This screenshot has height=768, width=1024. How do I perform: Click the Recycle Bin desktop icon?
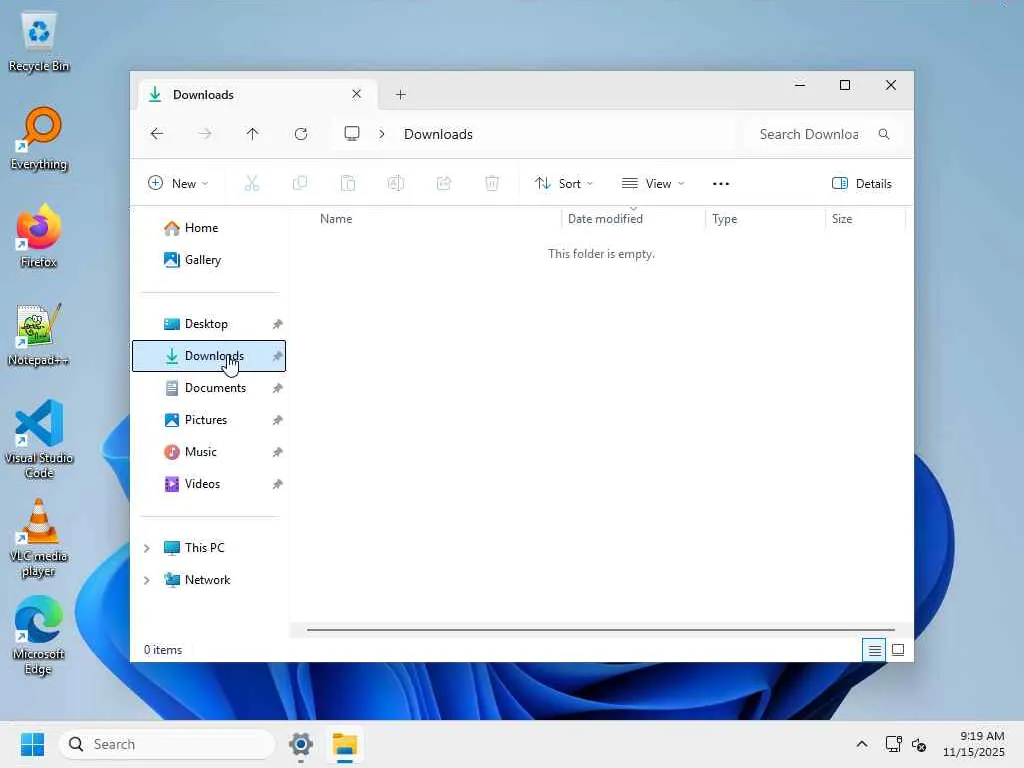(x=39, y=43)
